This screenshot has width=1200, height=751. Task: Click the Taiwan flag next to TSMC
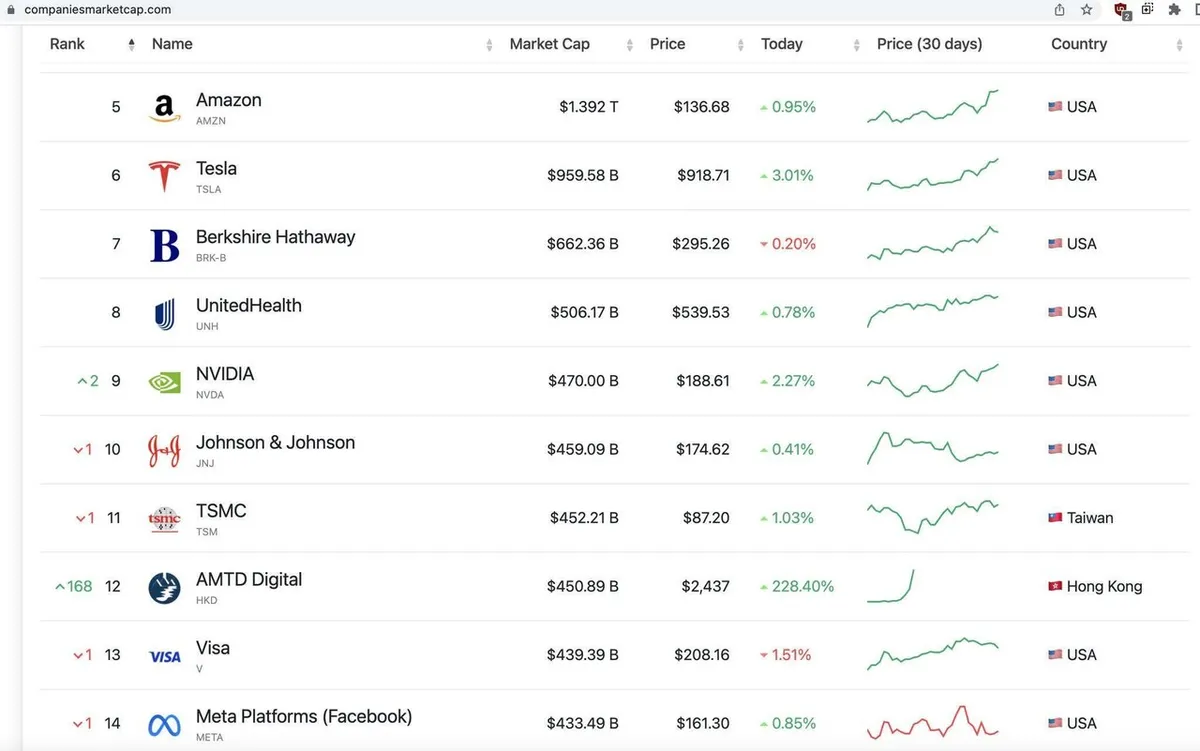pyautogui.click(x=1055, y=518)
